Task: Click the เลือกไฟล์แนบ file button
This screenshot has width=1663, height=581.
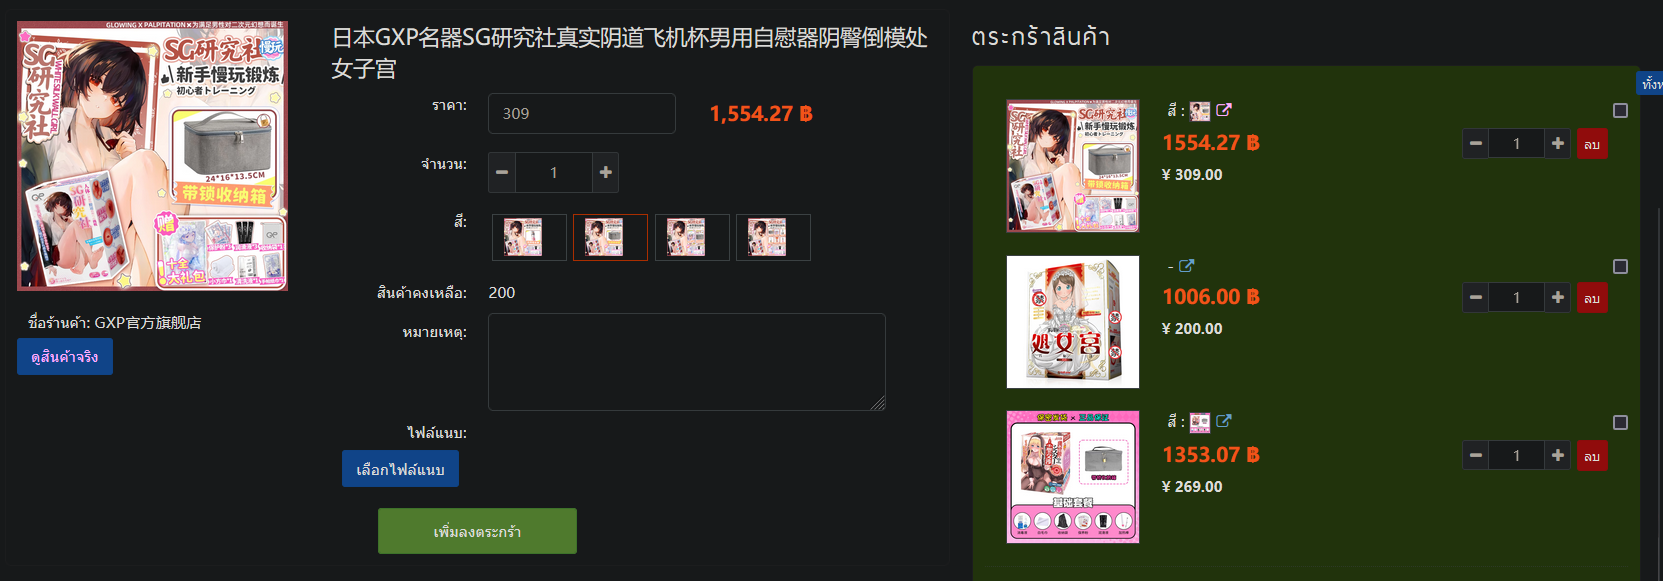Action: click(x=400, y=469)
